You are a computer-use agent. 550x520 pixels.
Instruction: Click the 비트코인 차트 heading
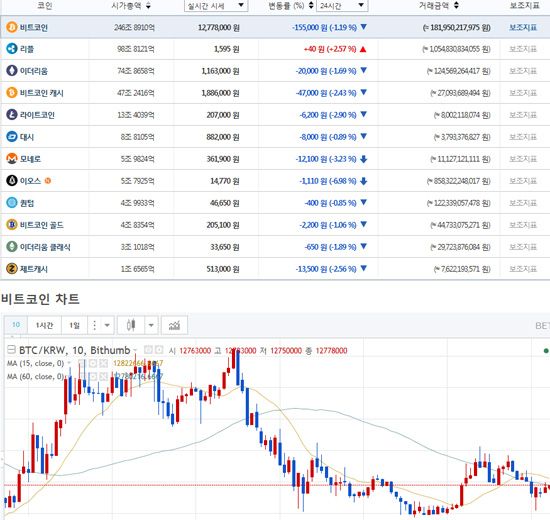pyautogui.click(x=40, y=299)
